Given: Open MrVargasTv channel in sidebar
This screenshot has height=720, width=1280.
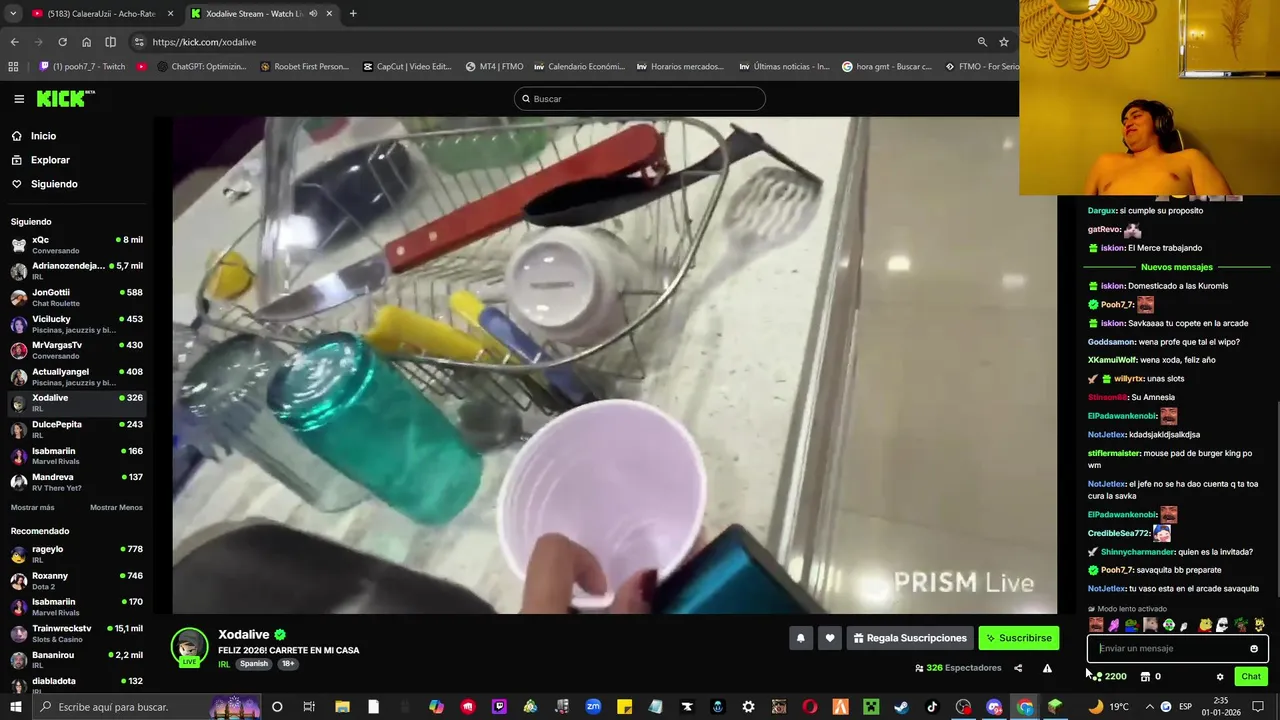Looking at the screenshot, I should pyautogui.click(x=76, y=350).
